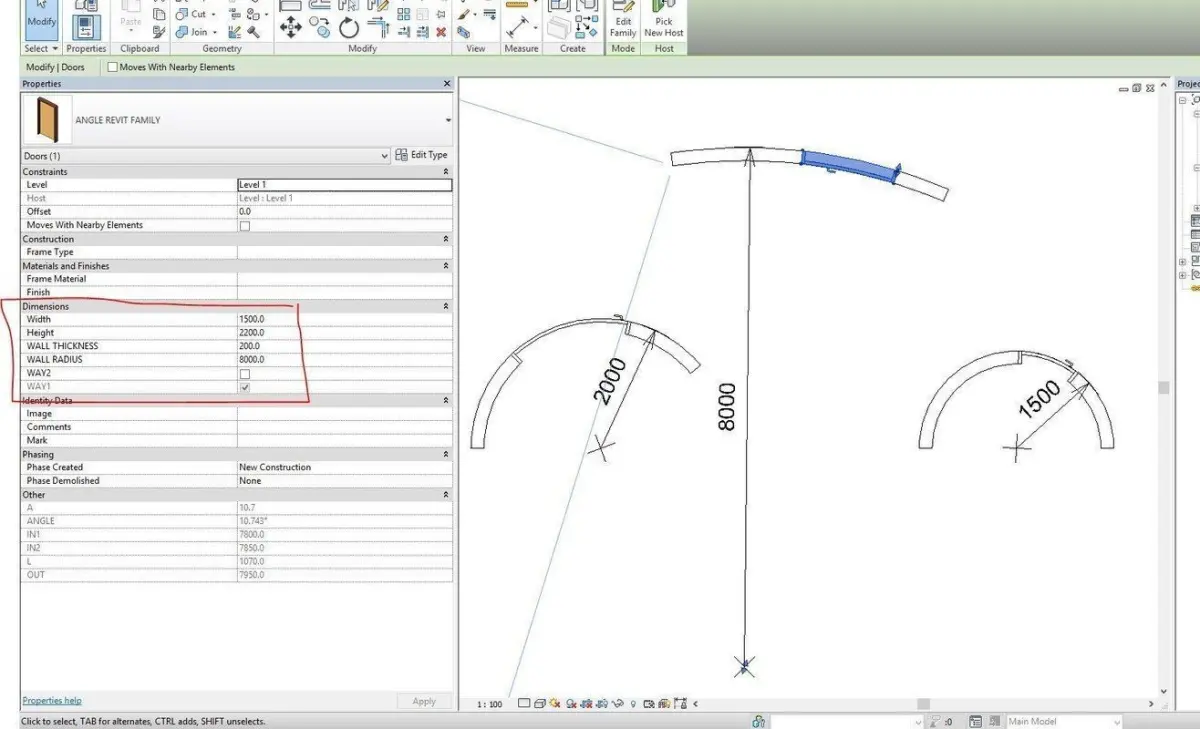Open the Main Model design options dropdown
Viewport: 1200px width, 729px height.
[x=1115, y=721]
